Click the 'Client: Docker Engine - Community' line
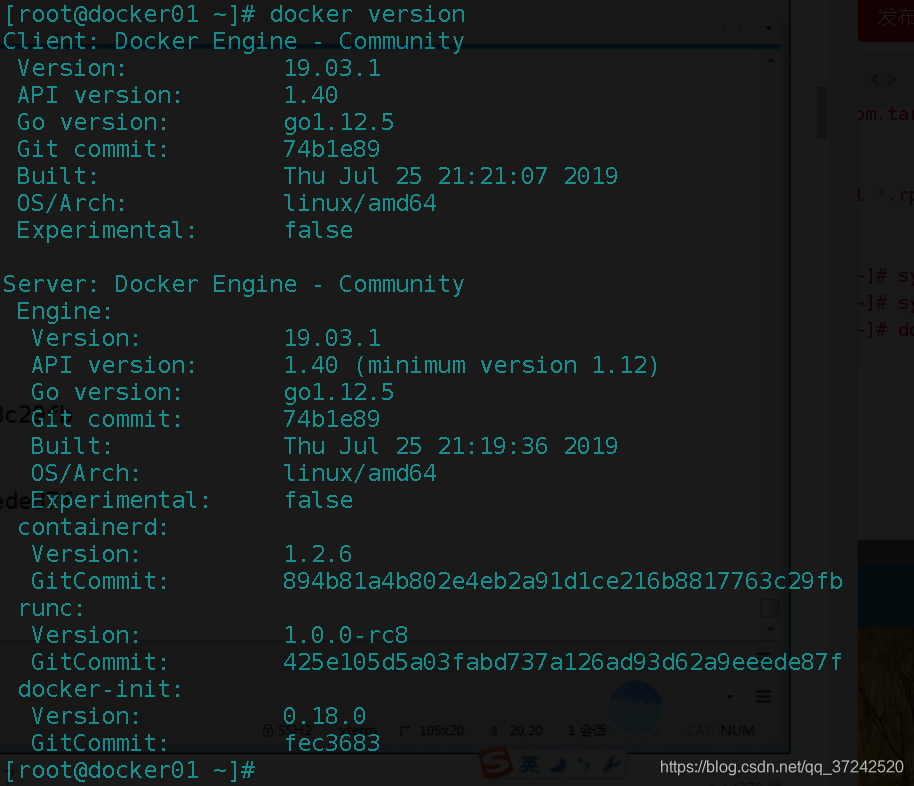Image resolution: width=914 pixels, height=786 pixels. pos(233,41)
